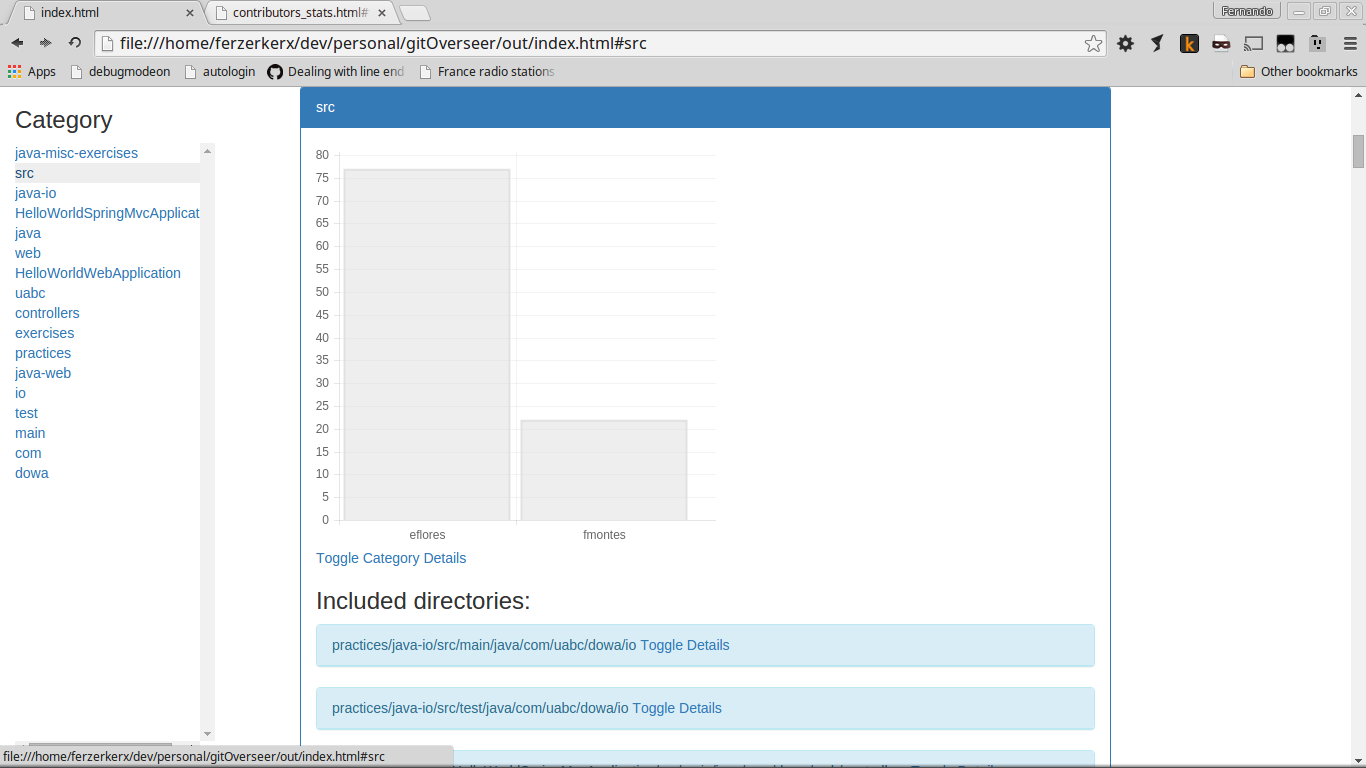
Task: Click the fmontes bar in the chart
Action: pos(604,470)
